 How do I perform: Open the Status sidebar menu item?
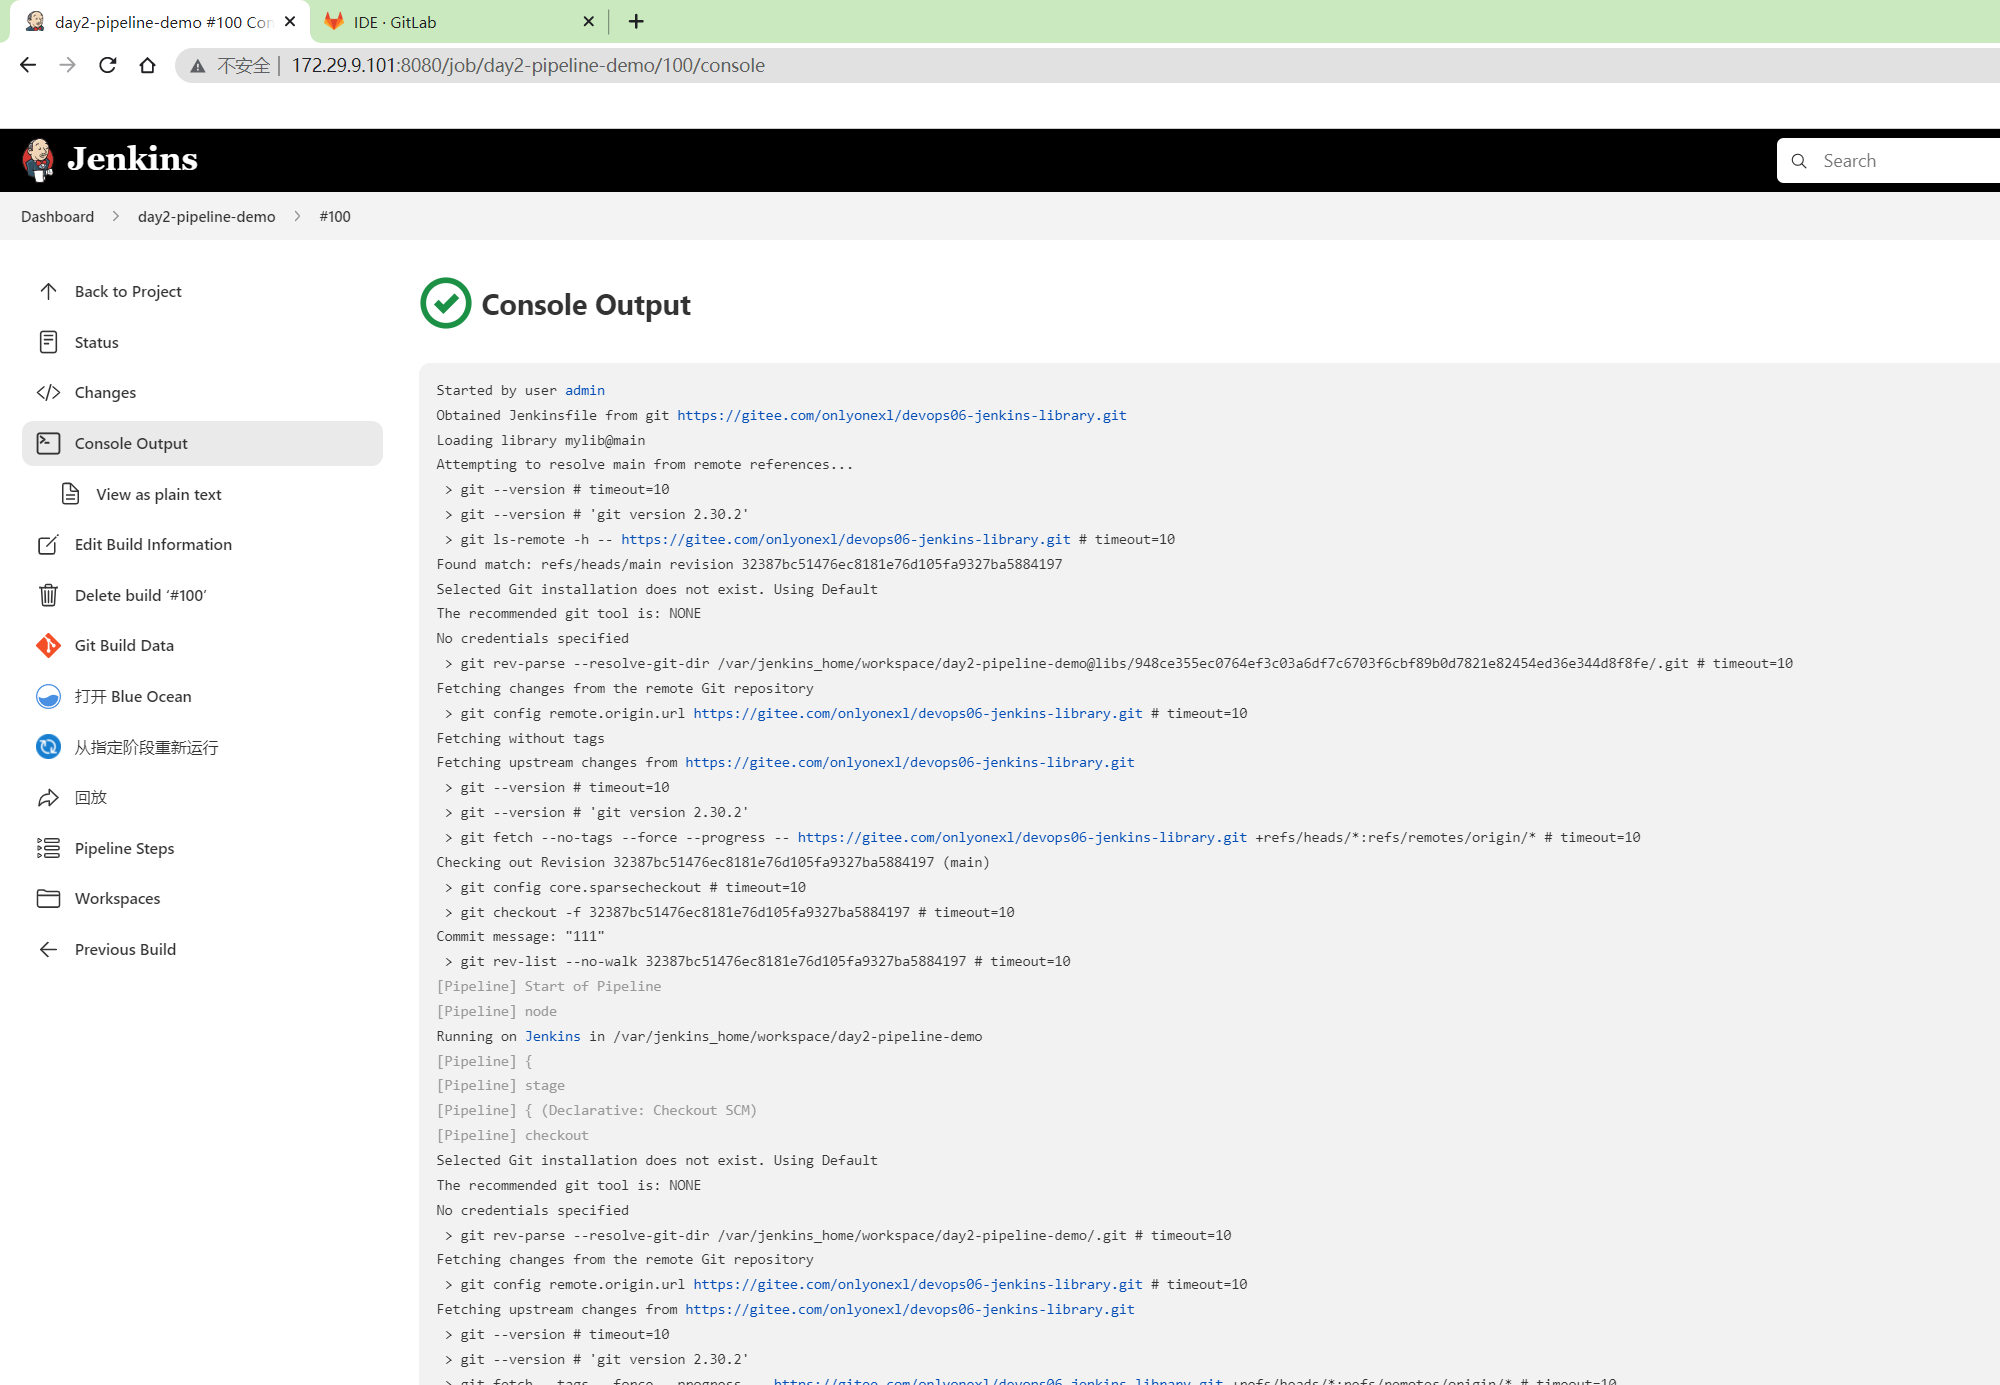pos(202,342)
